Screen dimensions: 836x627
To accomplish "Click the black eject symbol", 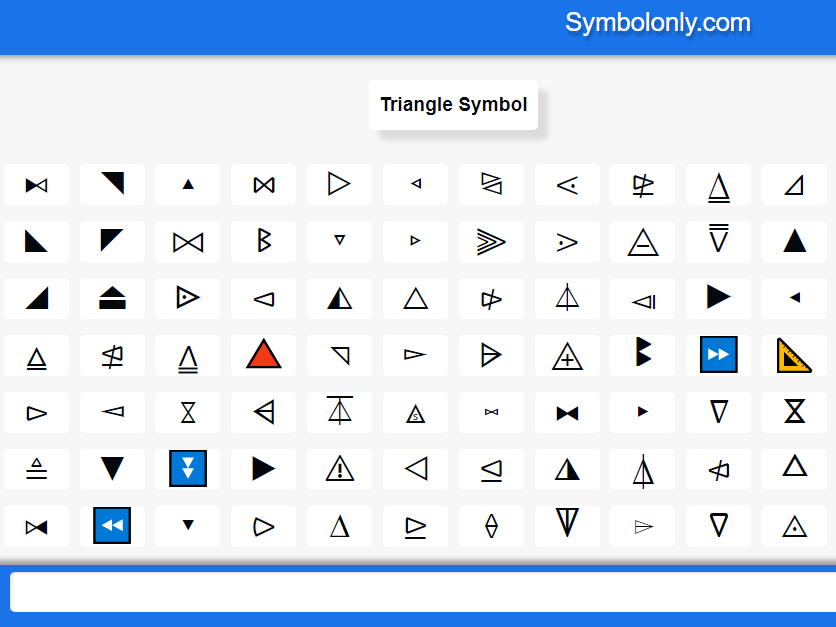I will tap(112, 298).
